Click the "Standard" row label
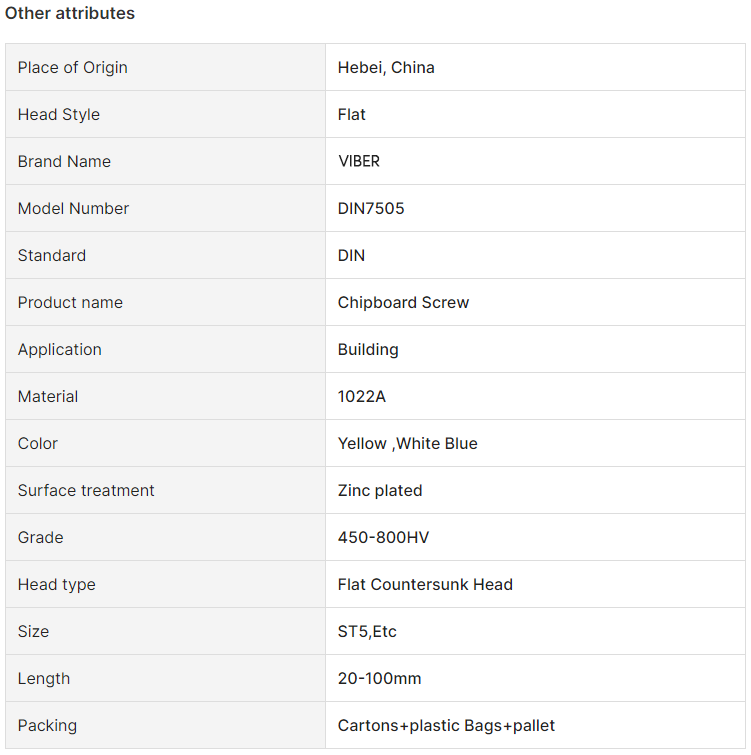The height and width of the screenshot is (755, 751). (x=52, y=255)
